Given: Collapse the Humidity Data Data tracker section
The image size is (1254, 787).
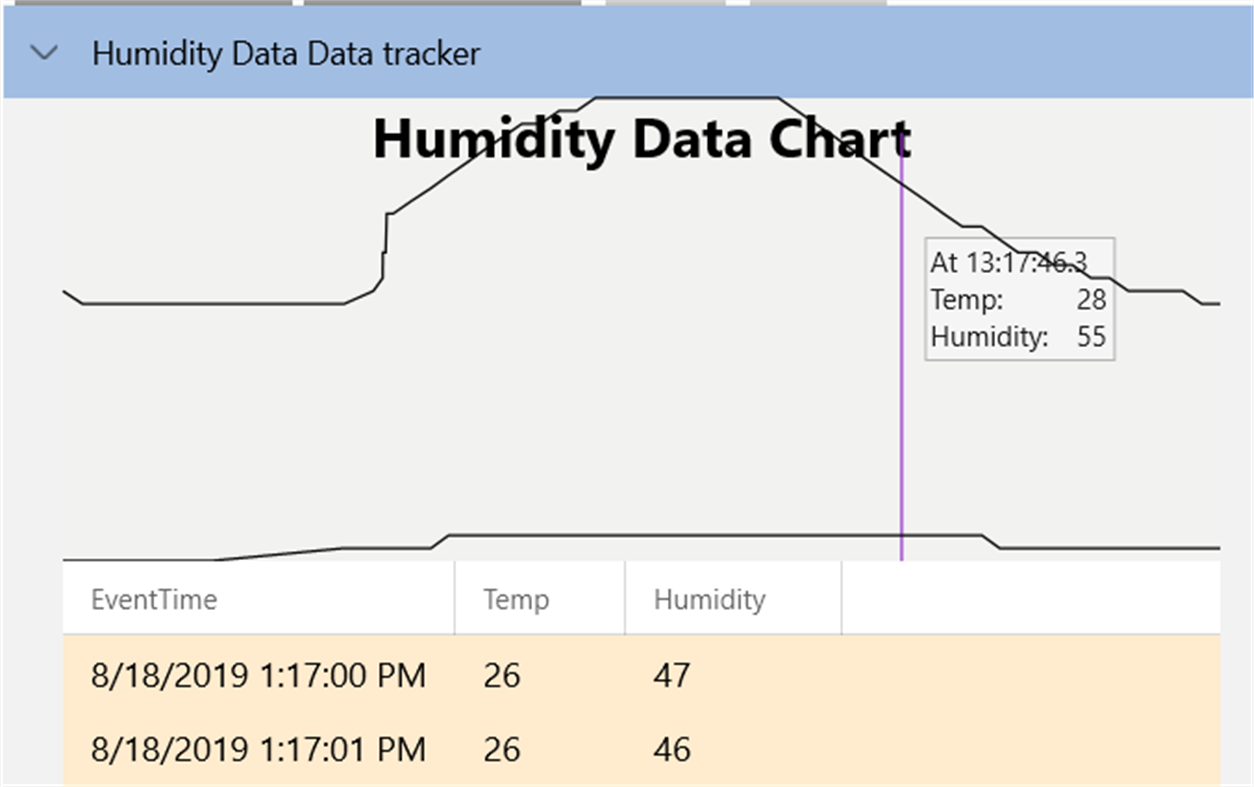Looking at the screenshot, I should pos(45,53).
